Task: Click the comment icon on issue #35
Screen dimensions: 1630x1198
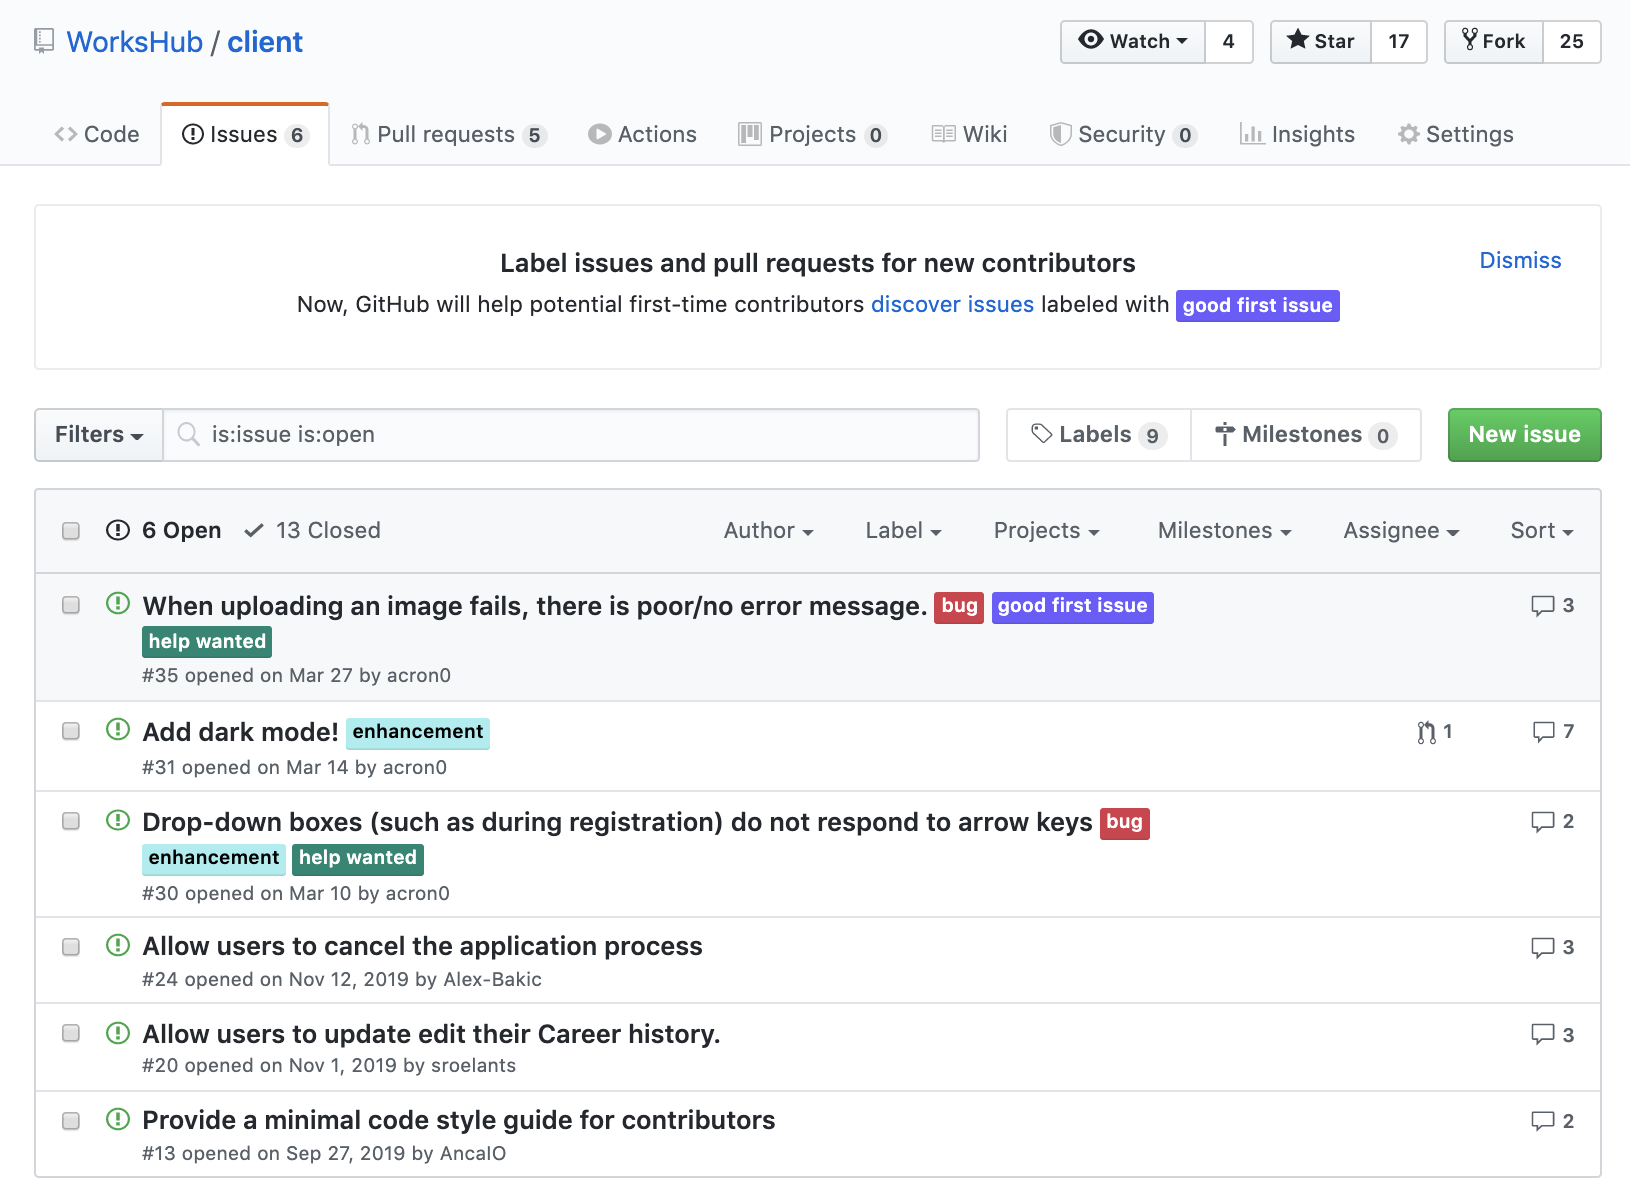Action: pos(1542,606)
